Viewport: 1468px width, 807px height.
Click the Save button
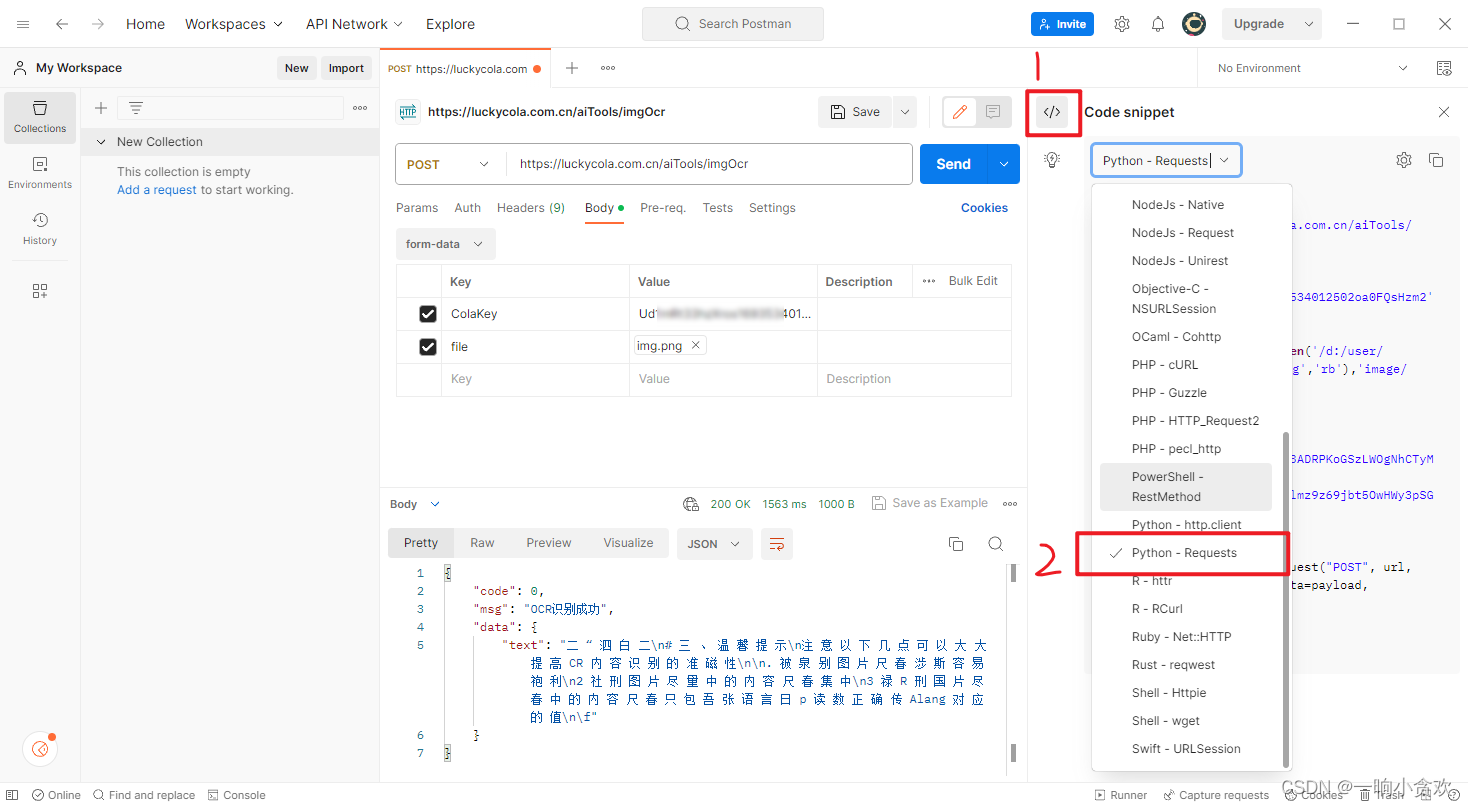[855, 112]
